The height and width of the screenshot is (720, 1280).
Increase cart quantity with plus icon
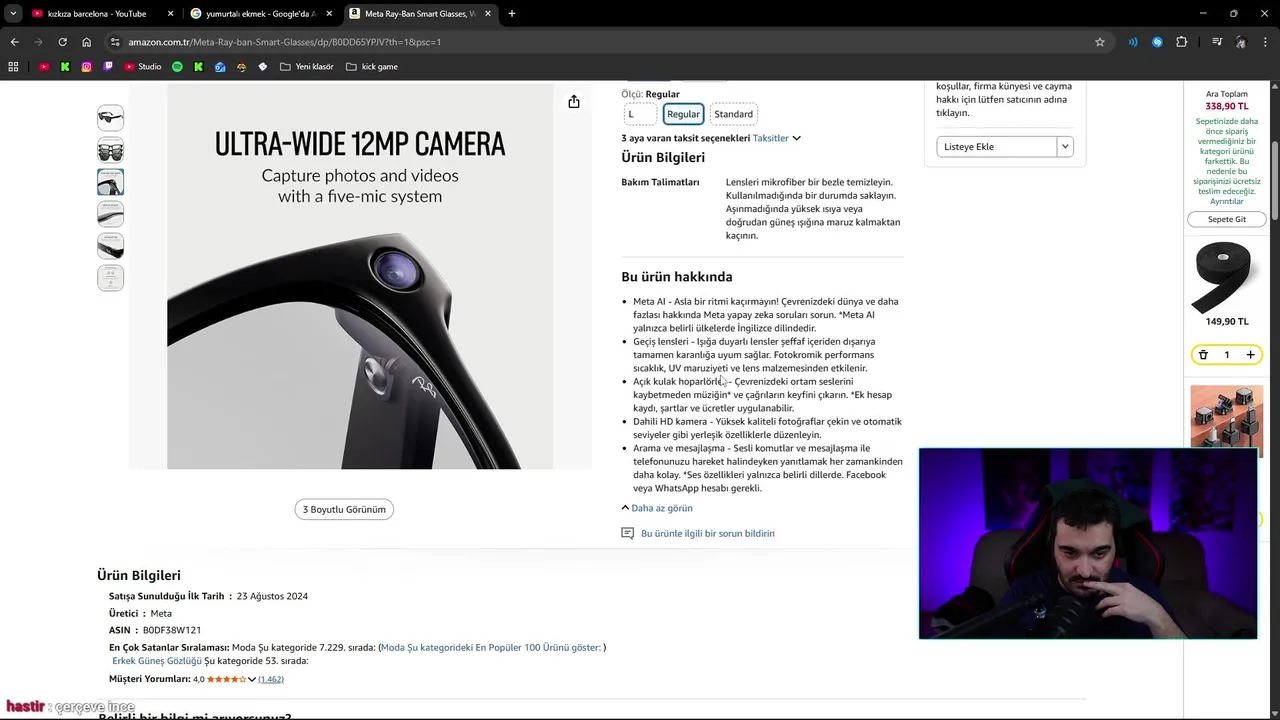coord(1250,355)
